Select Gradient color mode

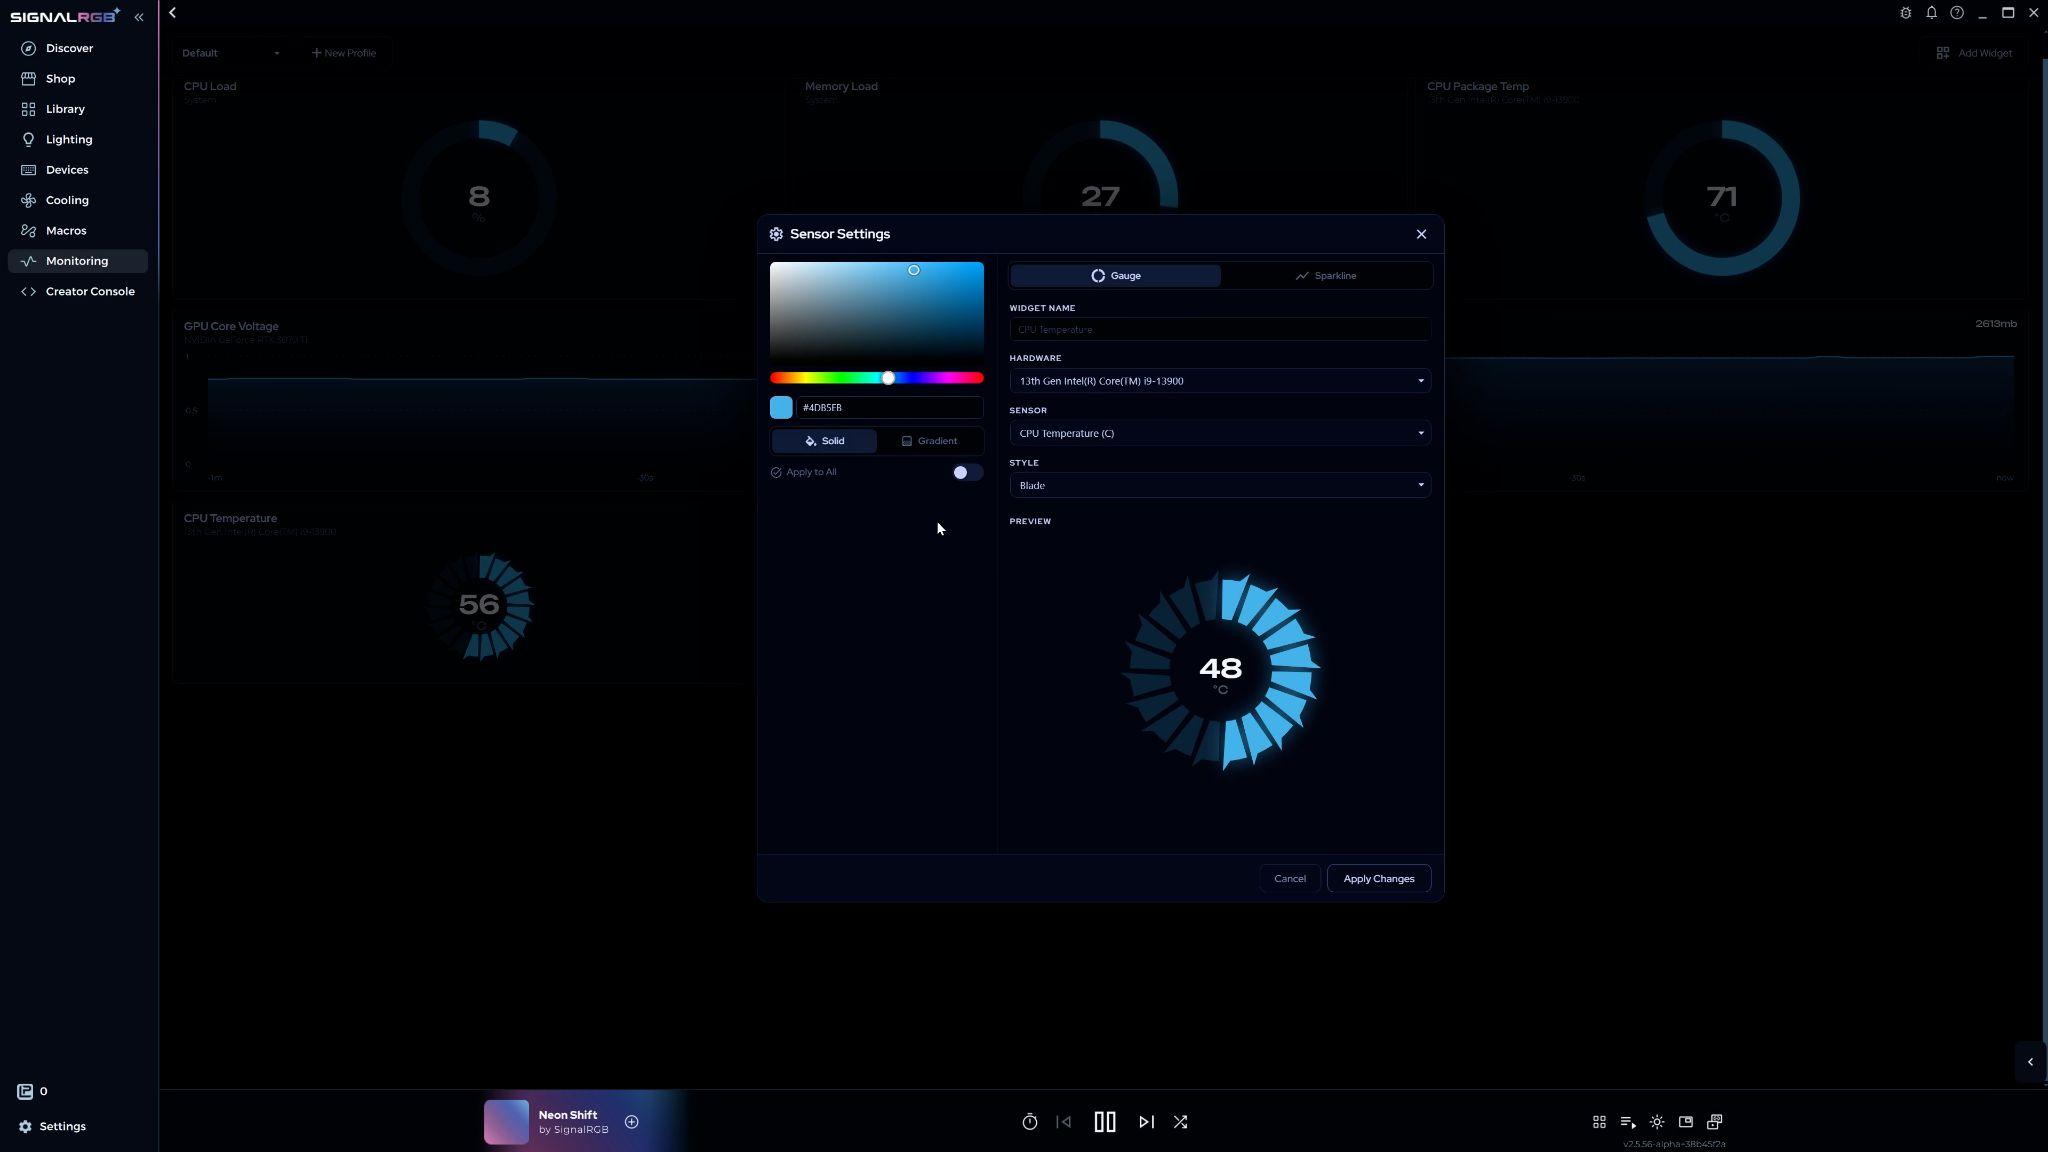[930, 441]
